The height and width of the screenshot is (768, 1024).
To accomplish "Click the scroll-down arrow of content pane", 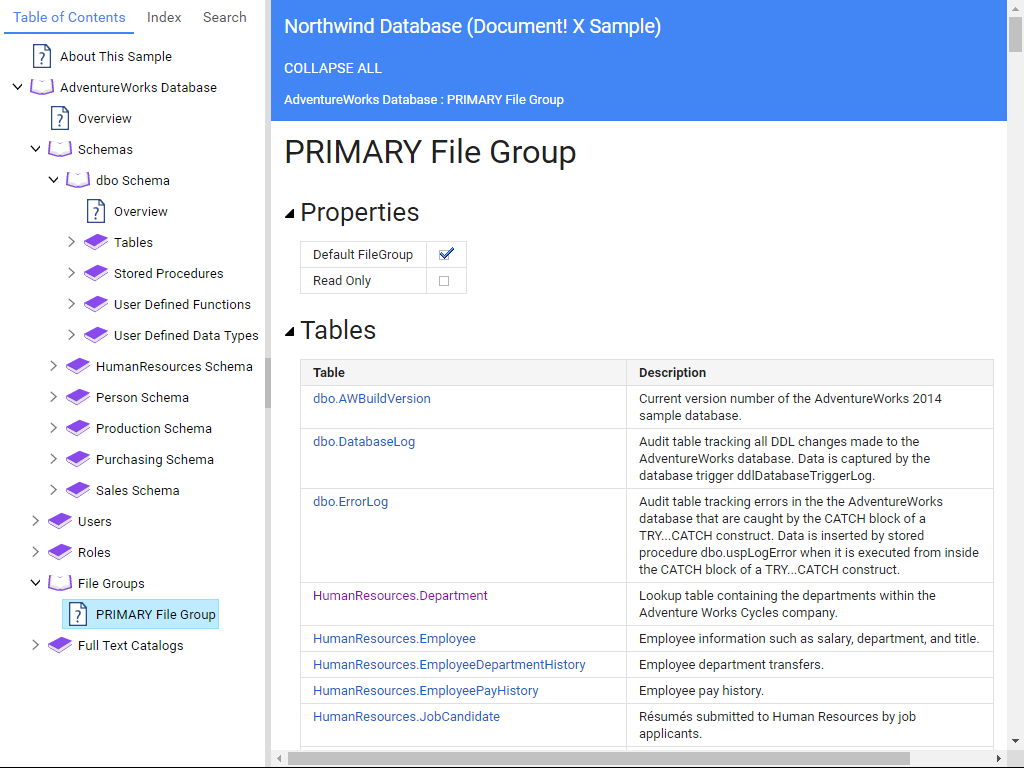I will 1016,741.
